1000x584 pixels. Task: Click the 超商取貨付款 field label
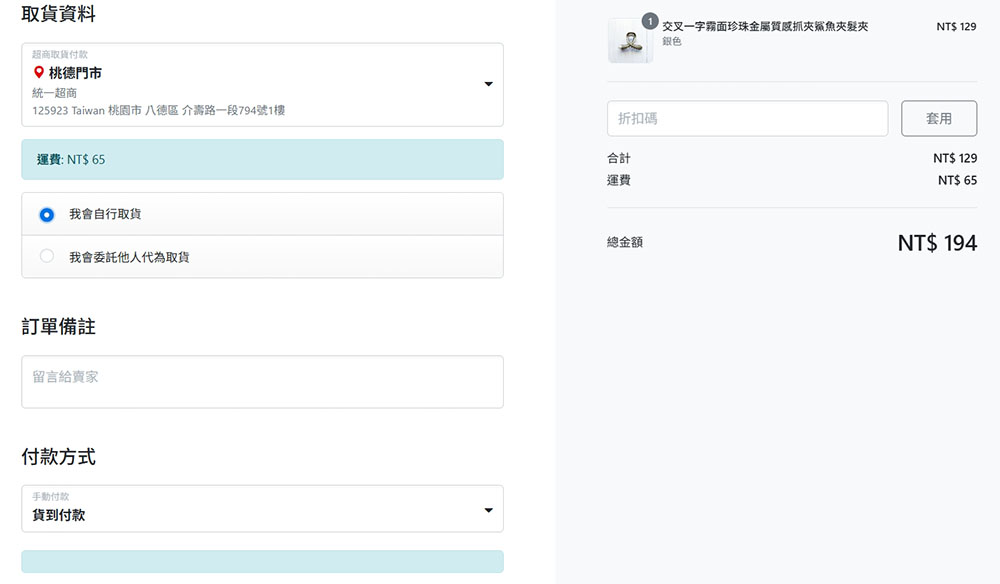pos(60,55)
